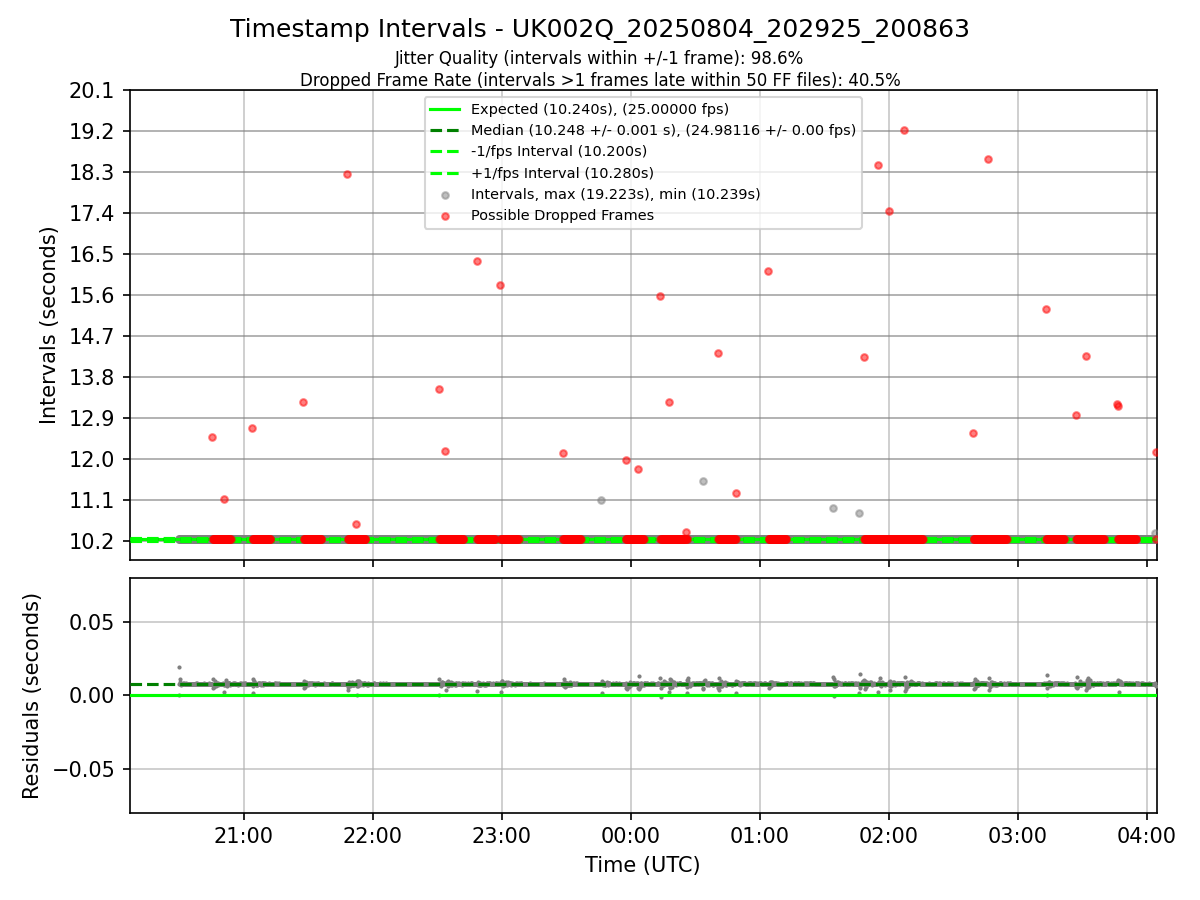Click the Dropped Frame Rate 40.5% subtitle

click(x=600, y=80)
